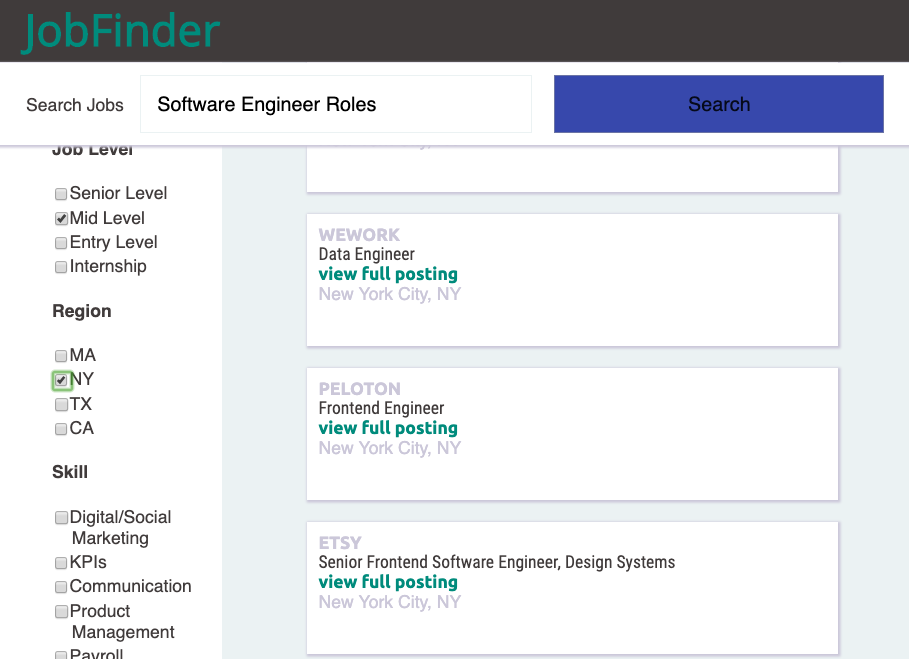Viewport: 909px width, 659px height.
Task: Open Etsy Senior Frontend Engineer full posting
Action: point(388,582)
